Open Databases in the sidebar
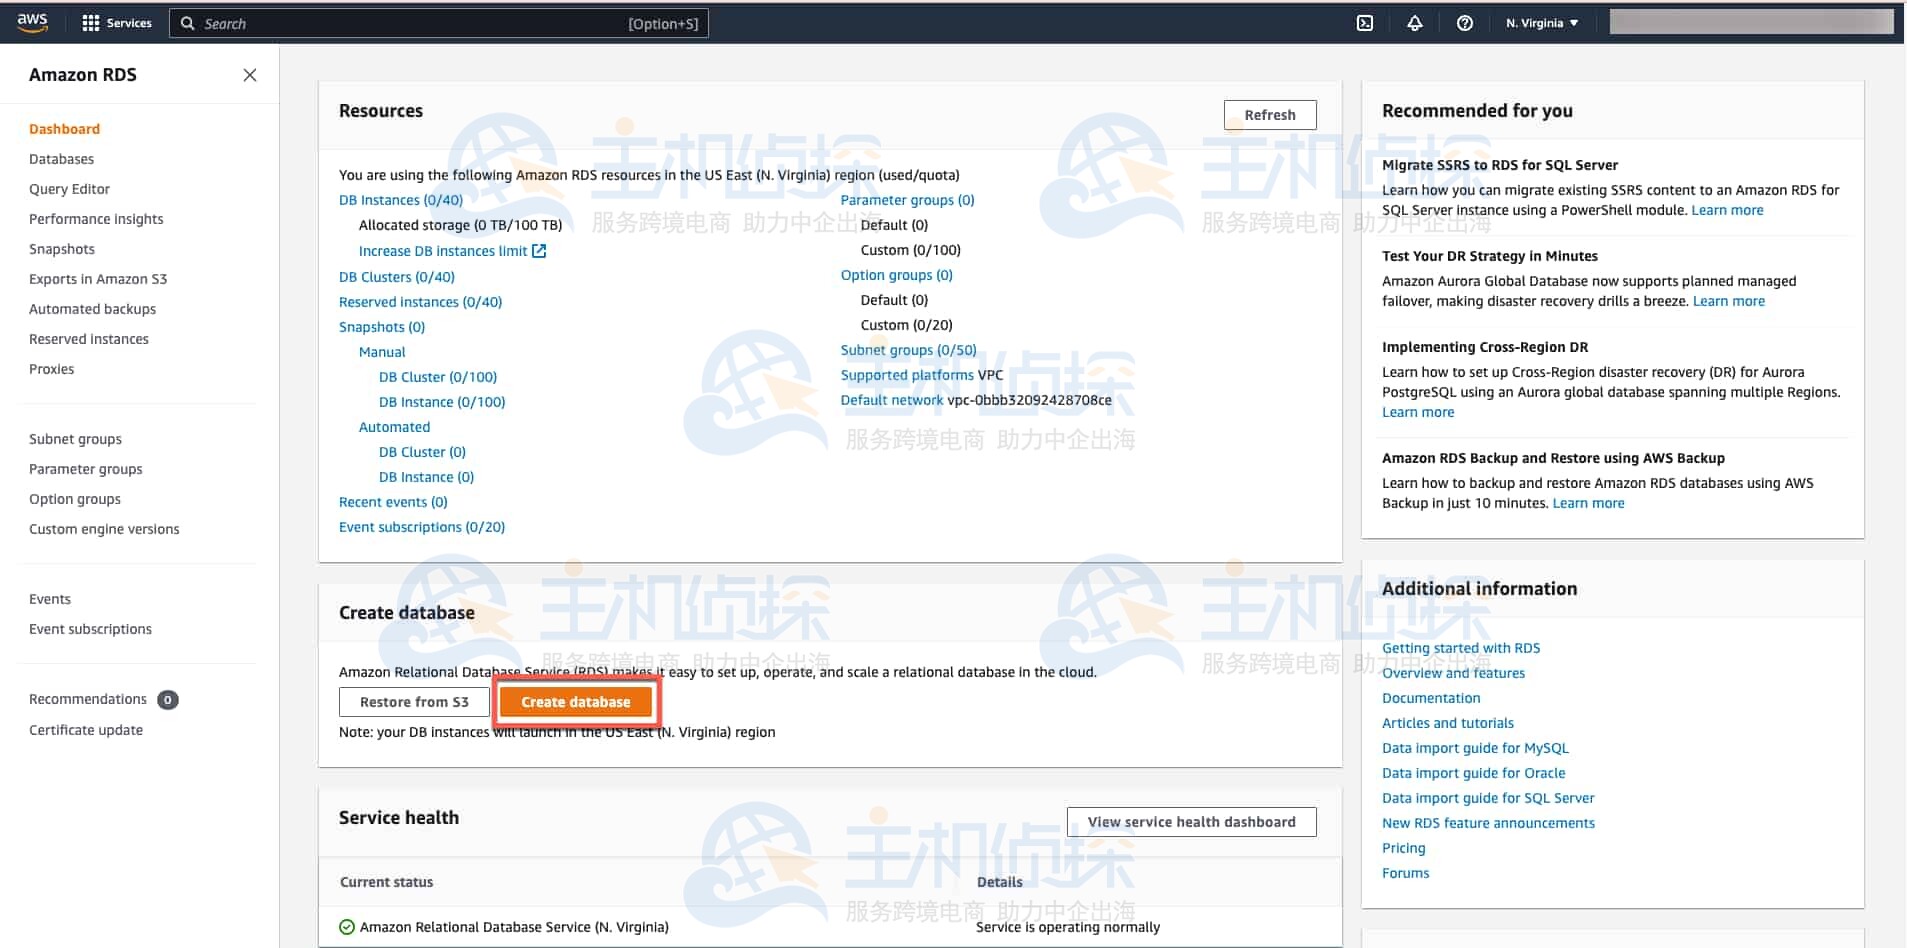The width and height of the screenshot is (1907, 948). pyautogui.click(x=61, y=159)
